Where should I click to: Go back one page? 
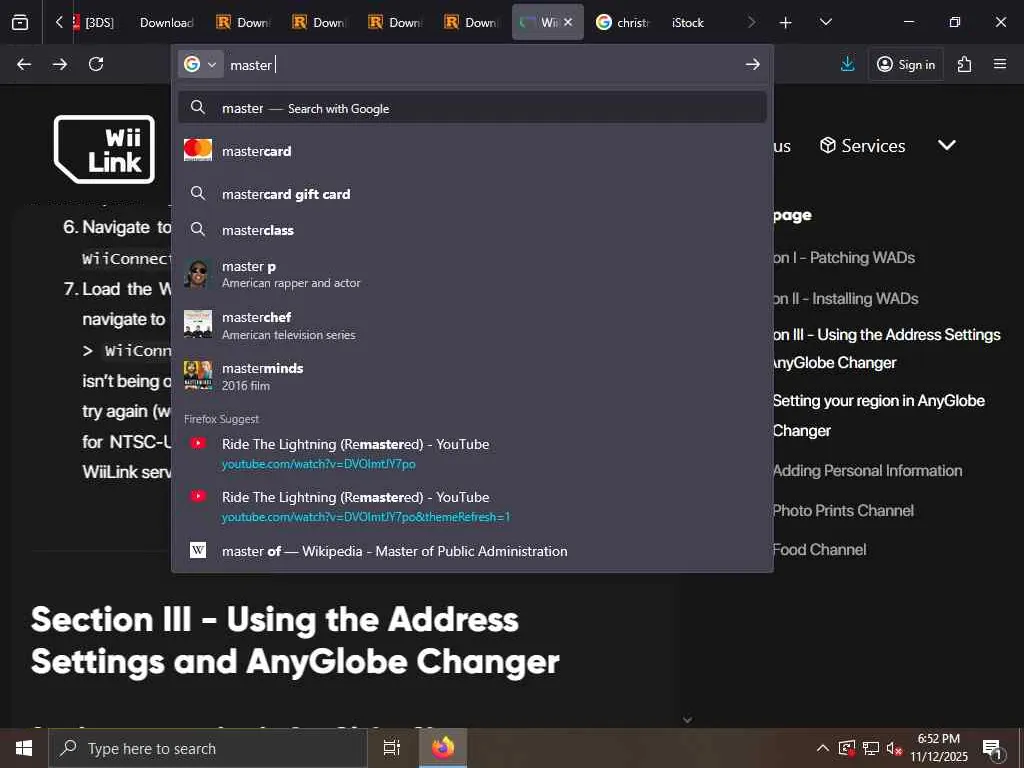tap(24, 64)
